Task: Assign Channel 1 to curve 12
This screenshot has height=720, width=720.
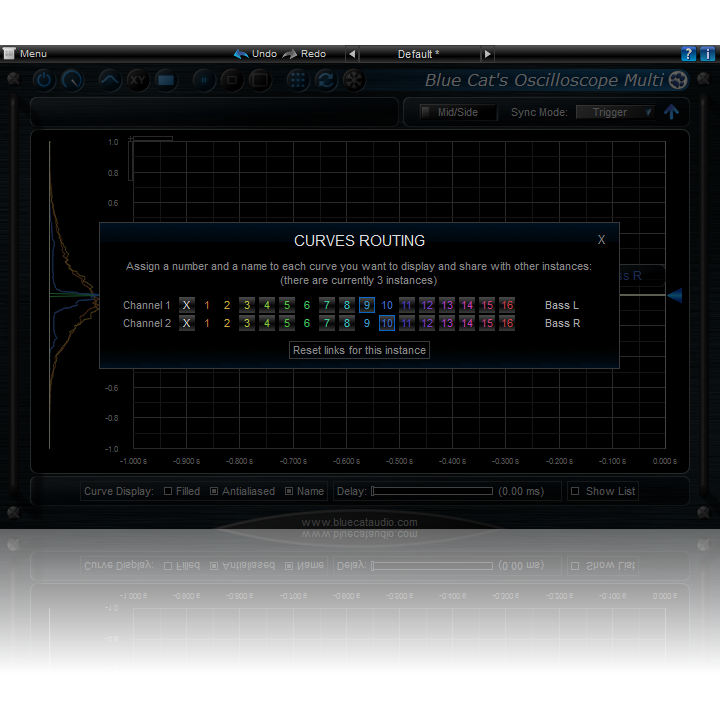Action: [427, 305]
